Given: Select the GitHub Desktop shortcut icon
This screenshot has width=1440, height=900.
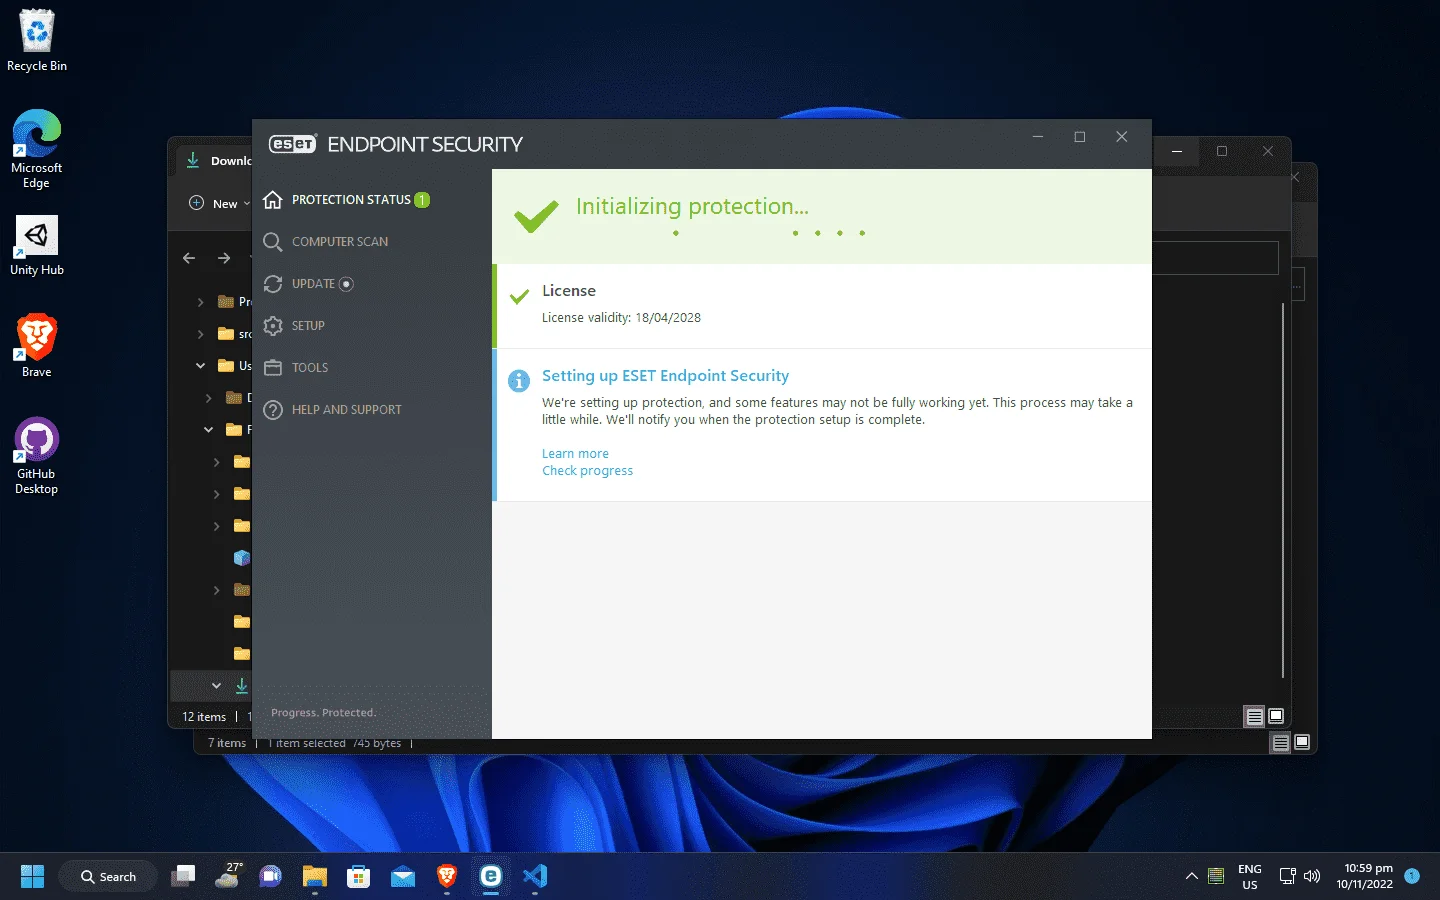Looking at the screenshot, I should (x=37, y=456).
